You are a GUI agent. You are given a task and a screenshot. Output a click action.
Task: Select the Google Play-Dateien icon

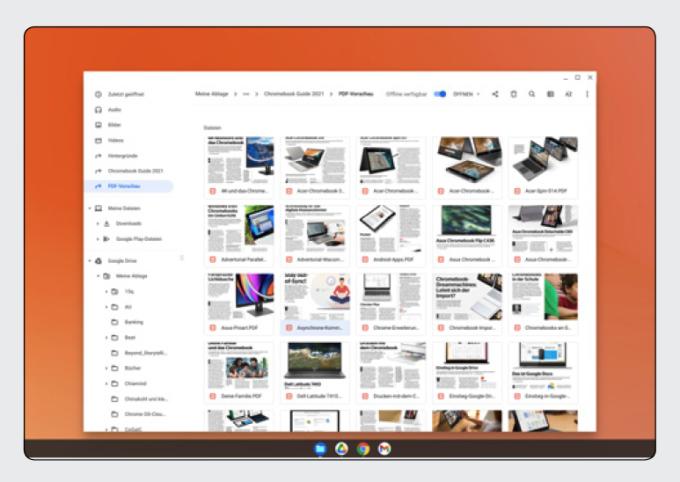coord(107,239)
